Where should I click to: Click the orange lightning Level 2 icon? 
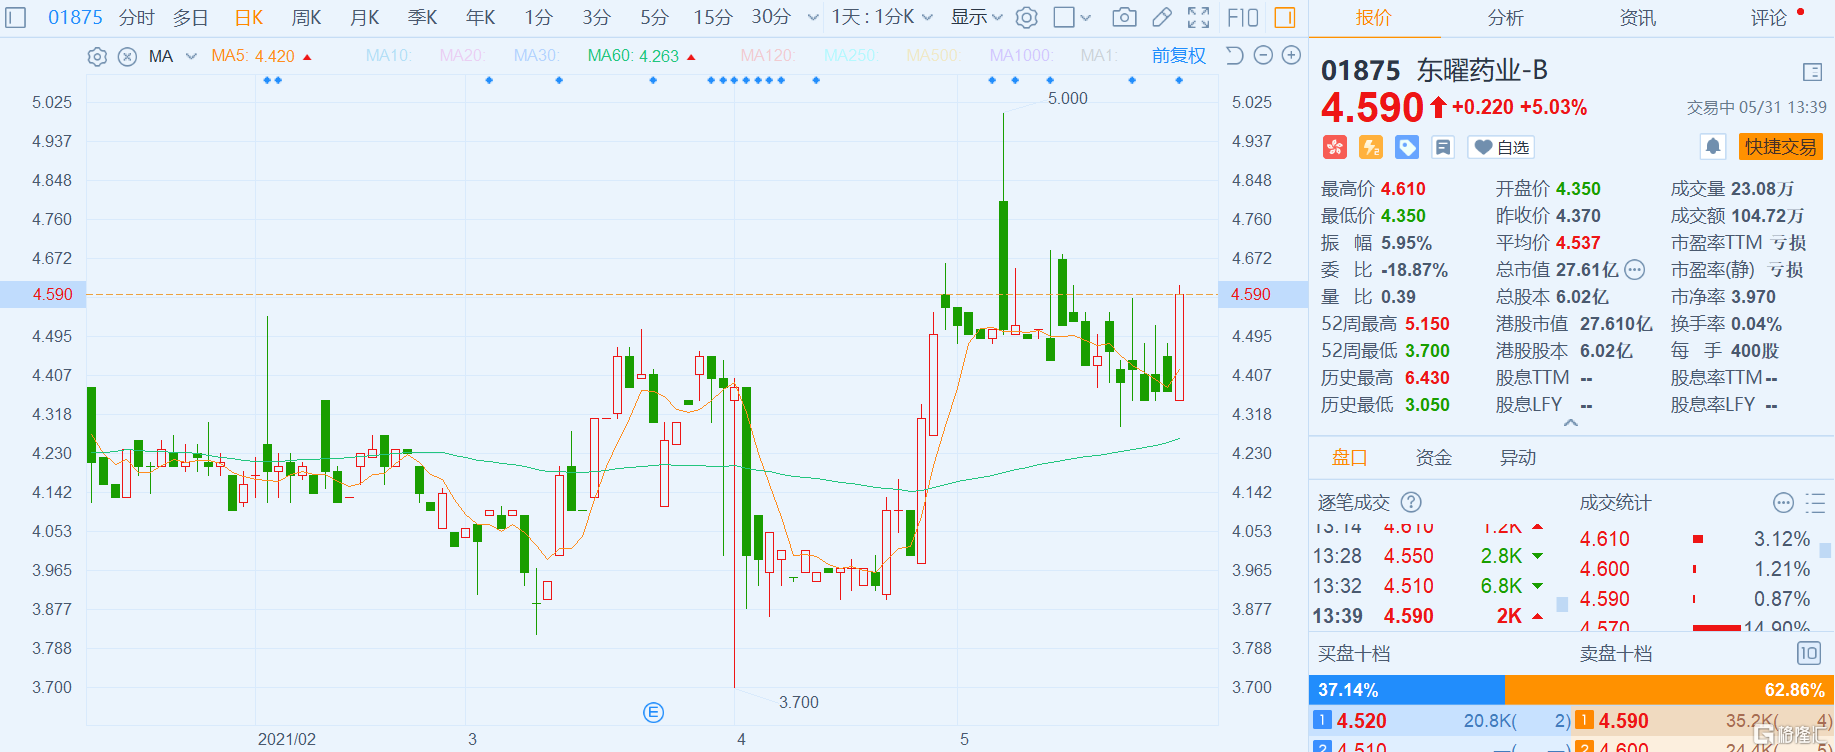[1371, 147]
